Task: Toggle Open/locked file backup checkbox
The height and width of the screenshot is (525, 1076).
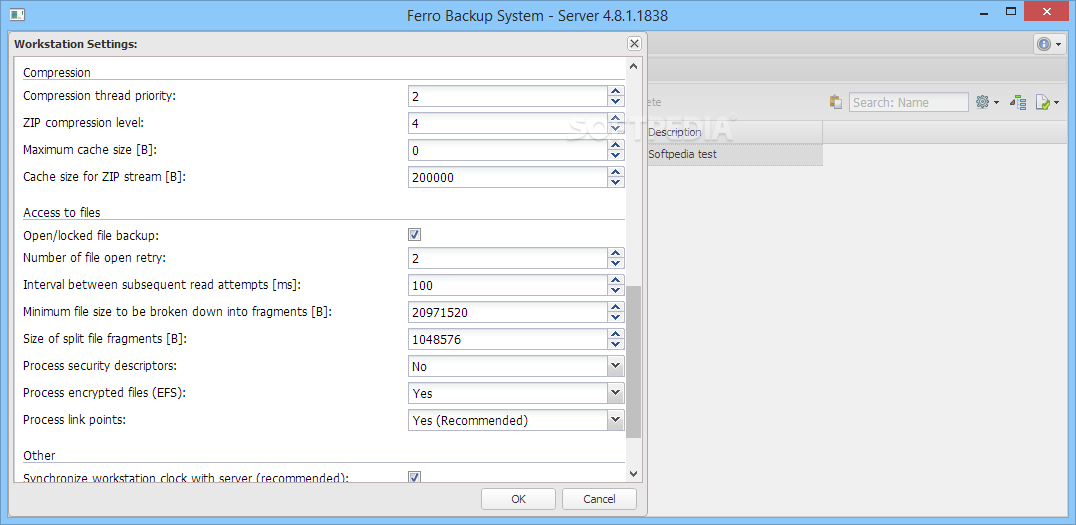Action: coord(414,235)
